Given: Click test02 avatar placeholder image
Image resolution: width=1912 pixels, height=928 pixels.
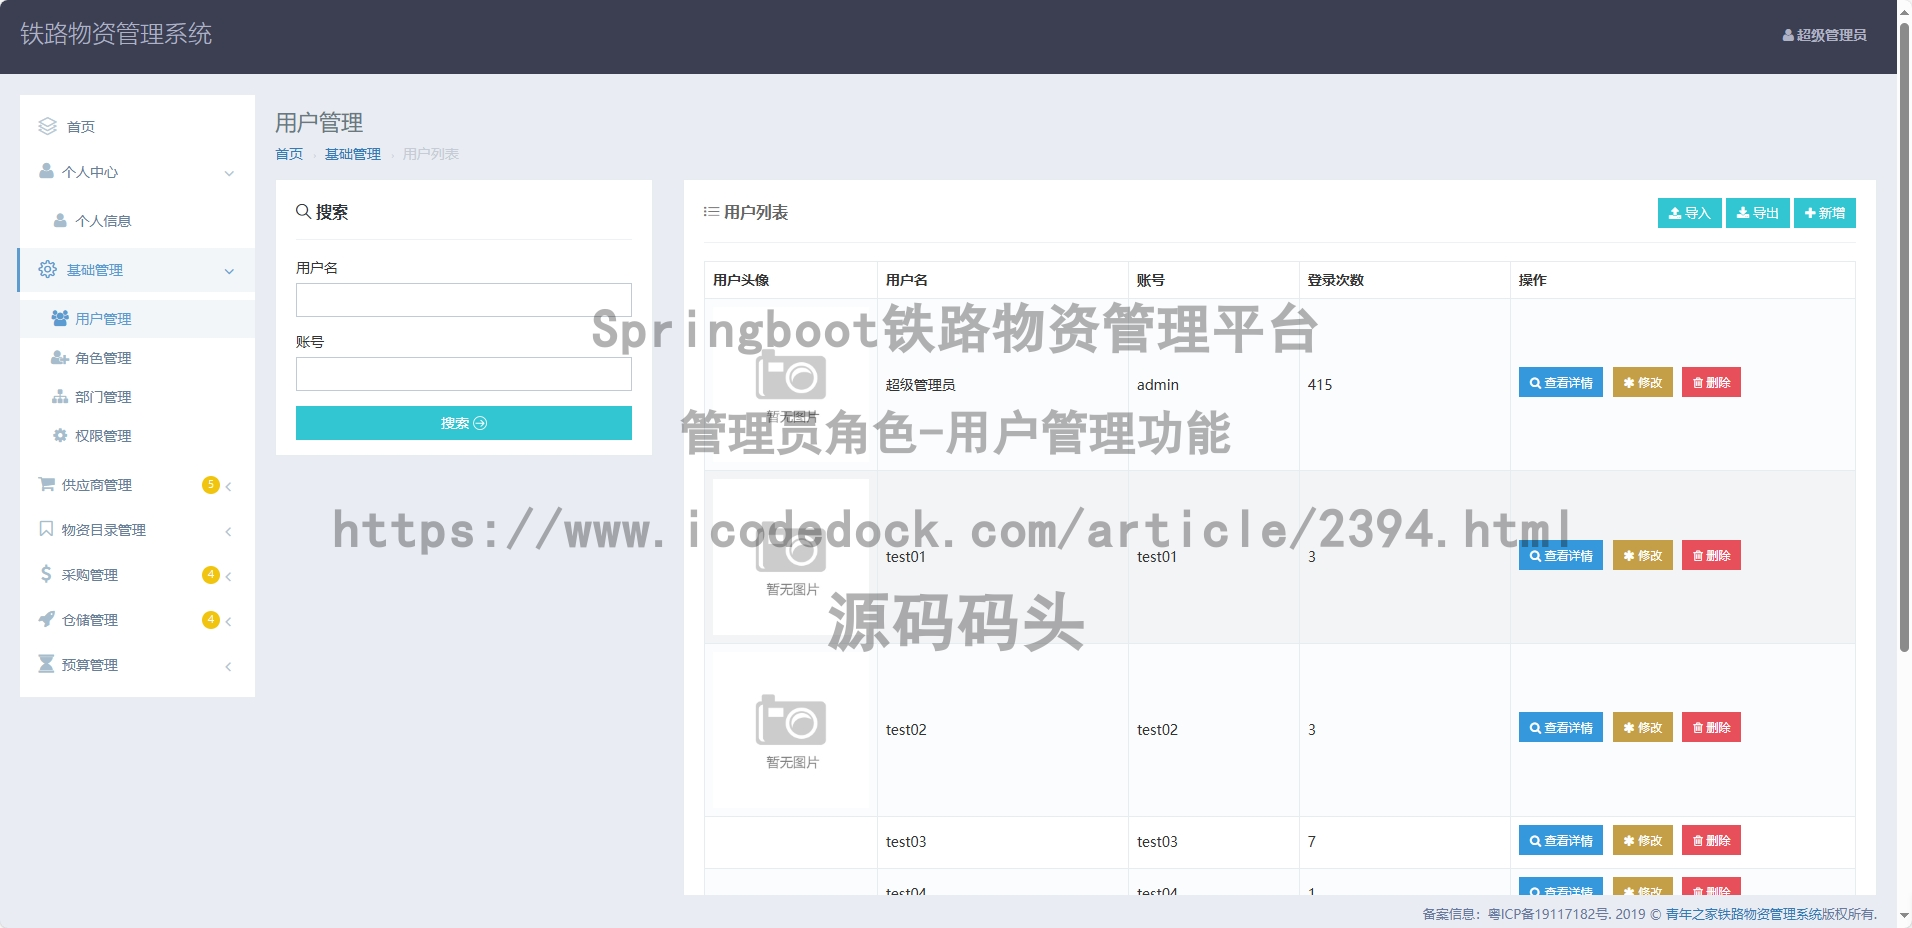Looking at the screenshot, I should 791,730.
